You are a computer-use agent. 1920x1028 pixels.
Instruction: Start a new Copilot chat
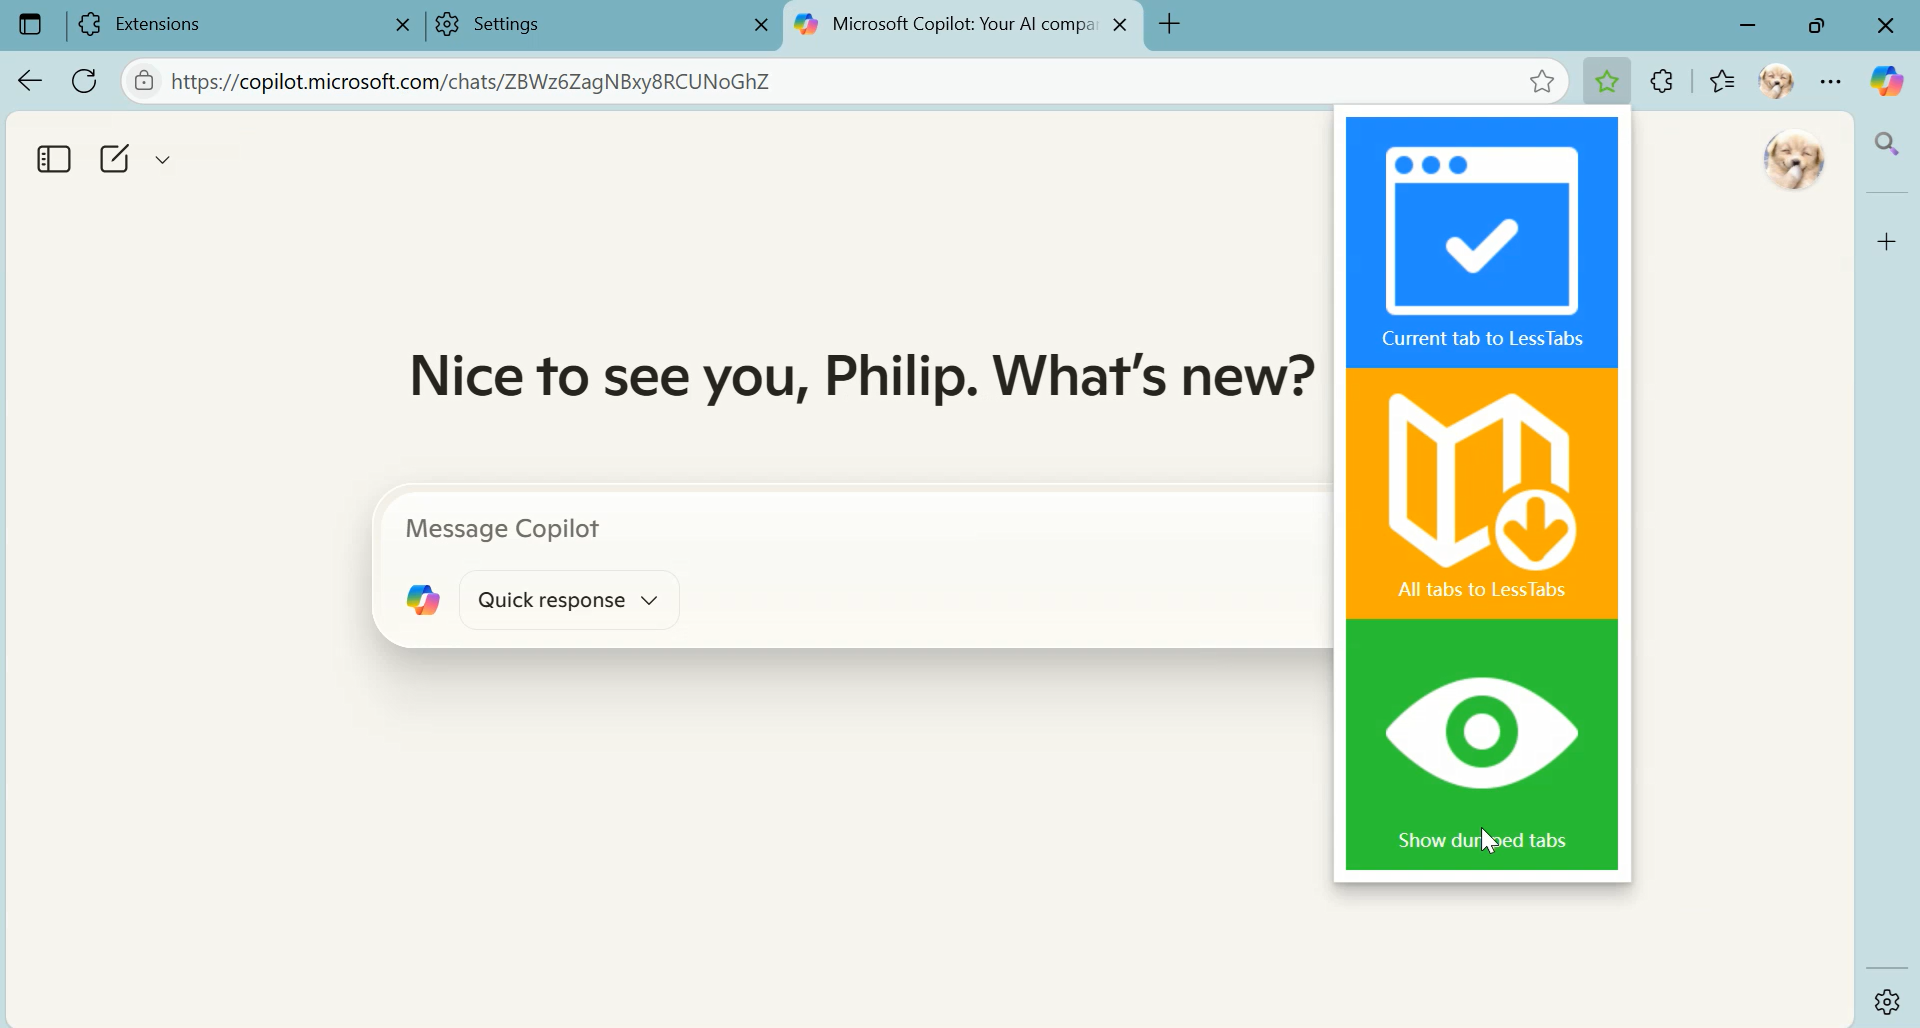[115, 159]
